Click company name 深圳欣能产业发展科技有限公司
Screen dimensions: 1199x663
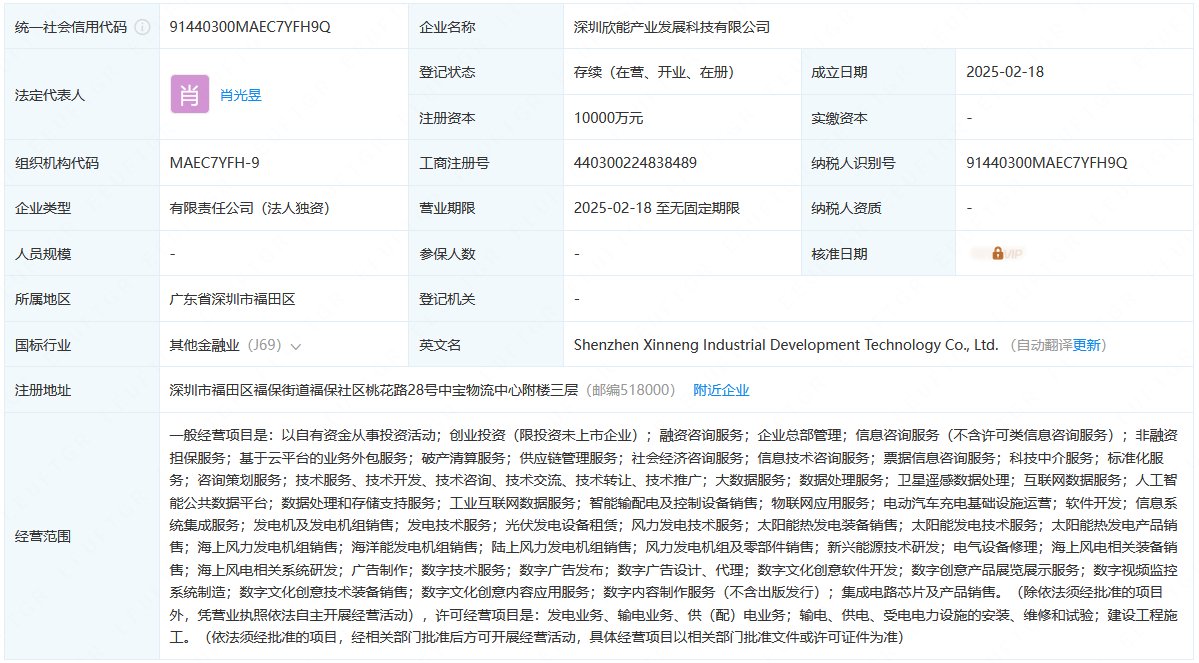tap(670, 27)
